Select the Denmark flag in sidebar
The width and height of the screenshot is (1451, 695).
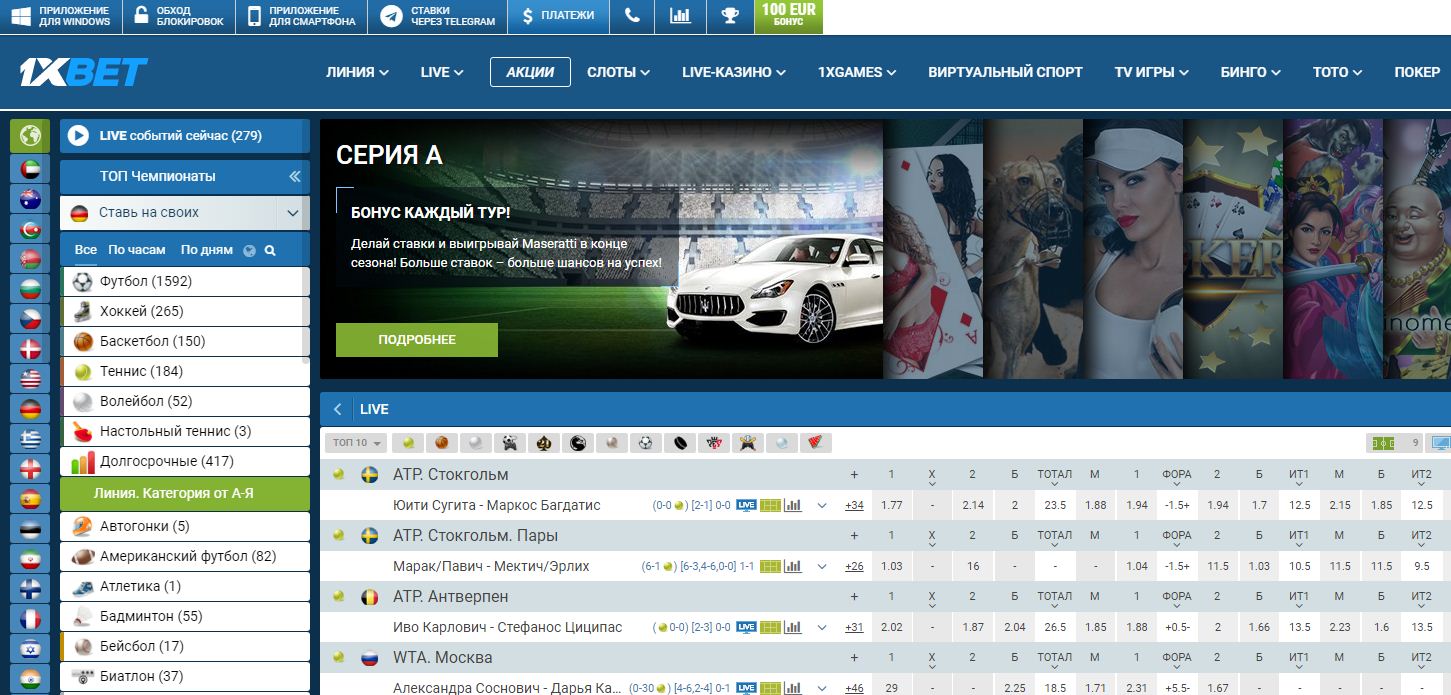click(x=30, y=349)
